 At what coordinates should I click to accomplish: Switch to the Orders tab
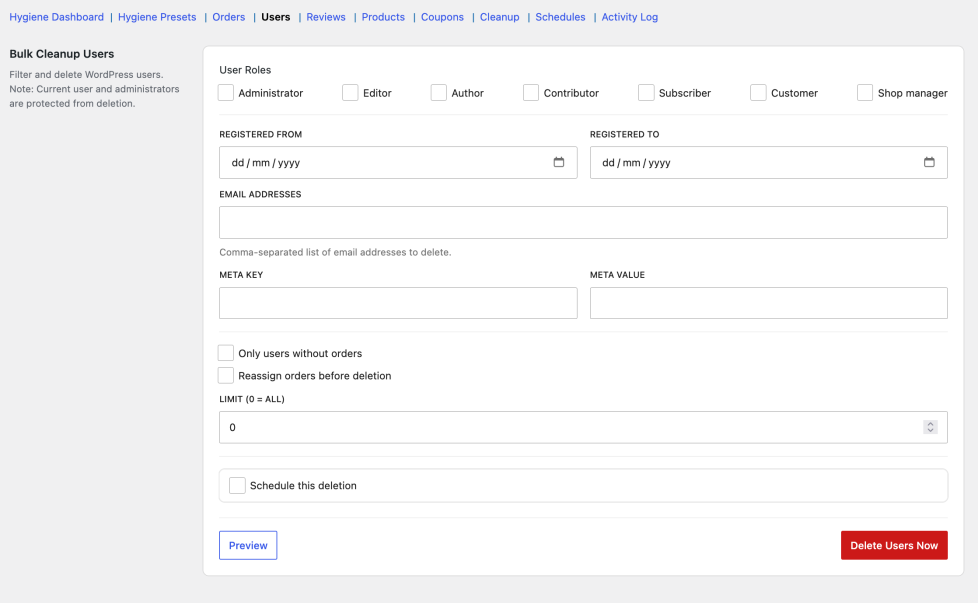click(228, 17)
